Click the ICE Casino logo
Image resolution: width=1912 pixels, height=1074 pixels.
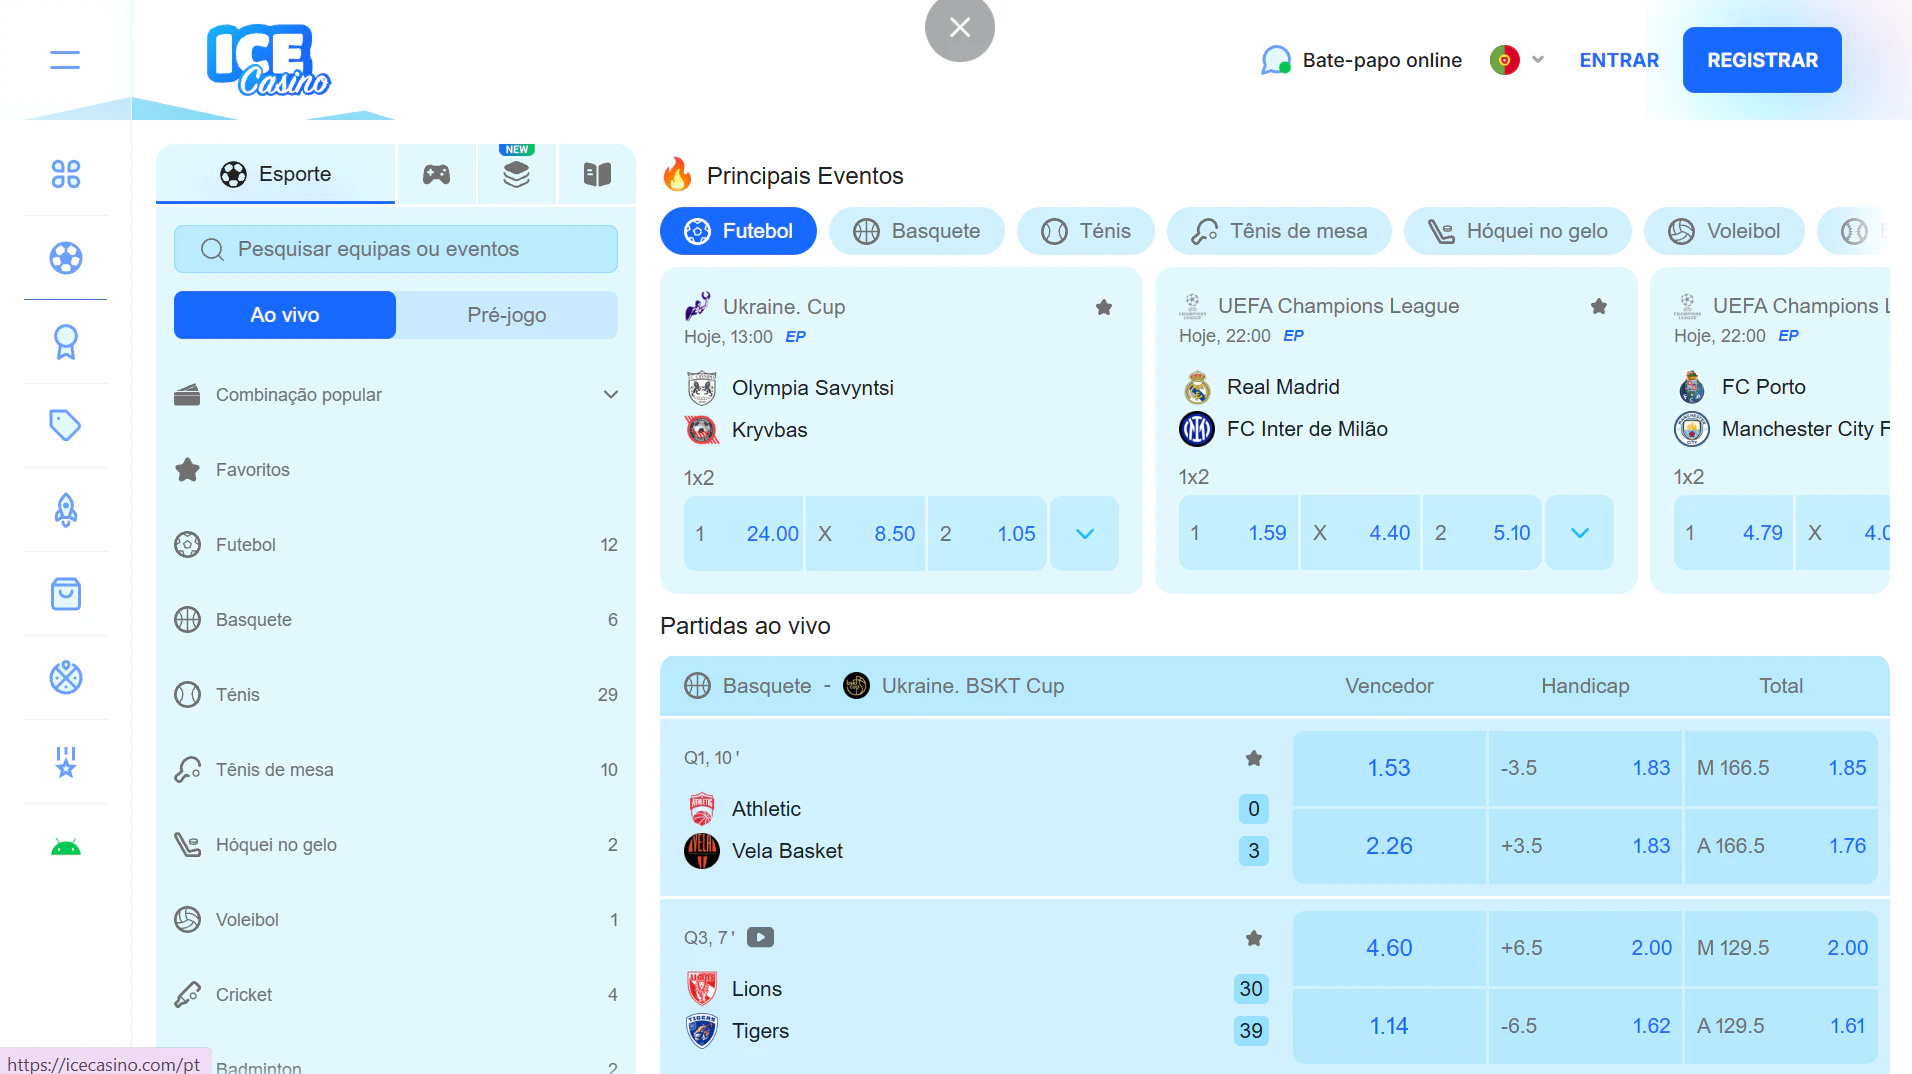tap(268, 60)
